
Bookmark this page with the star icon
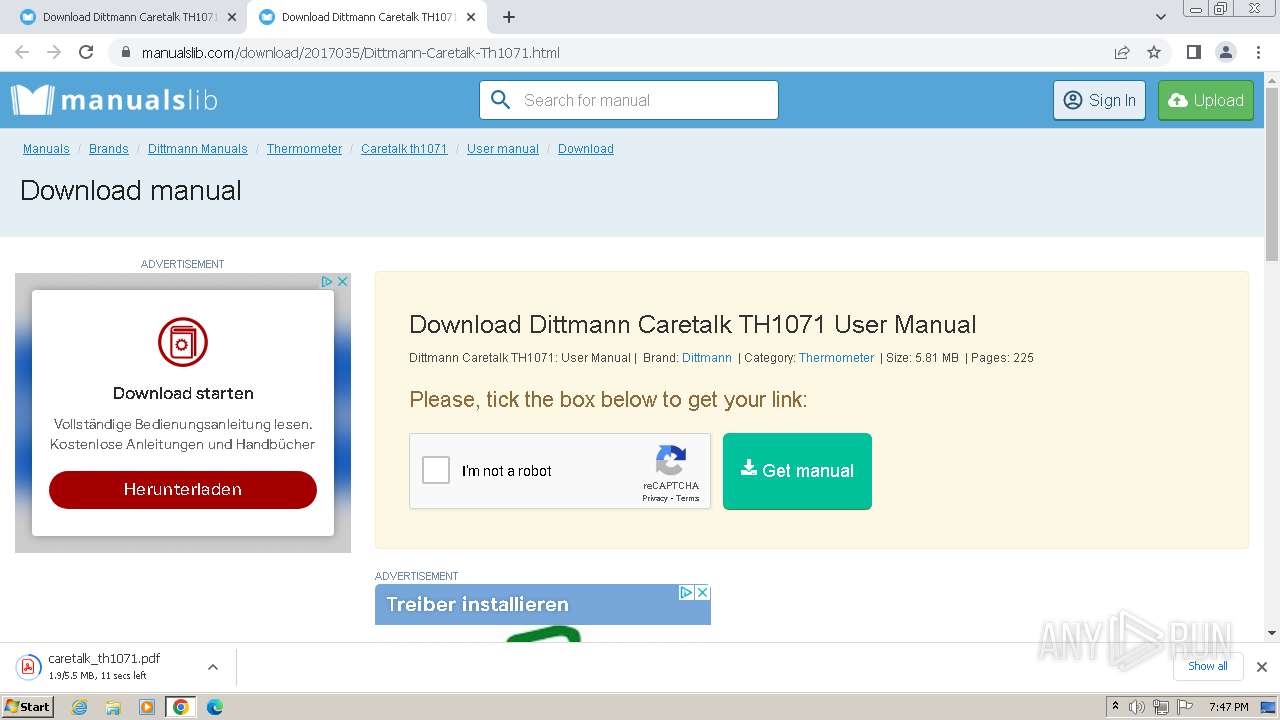[x=1154, y=52]
